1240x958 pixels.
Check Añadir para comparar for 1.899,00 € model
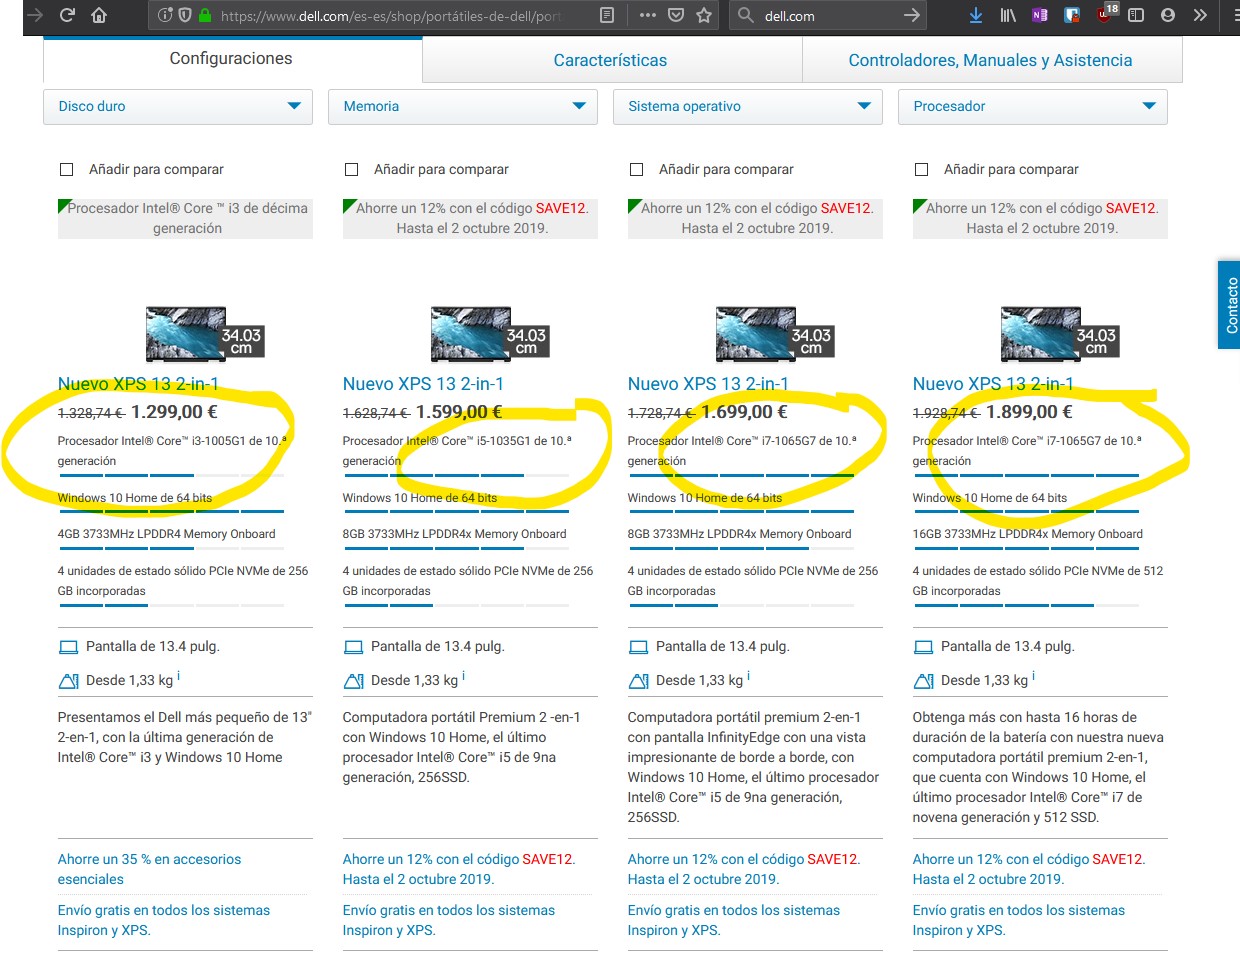pos(921,170)
